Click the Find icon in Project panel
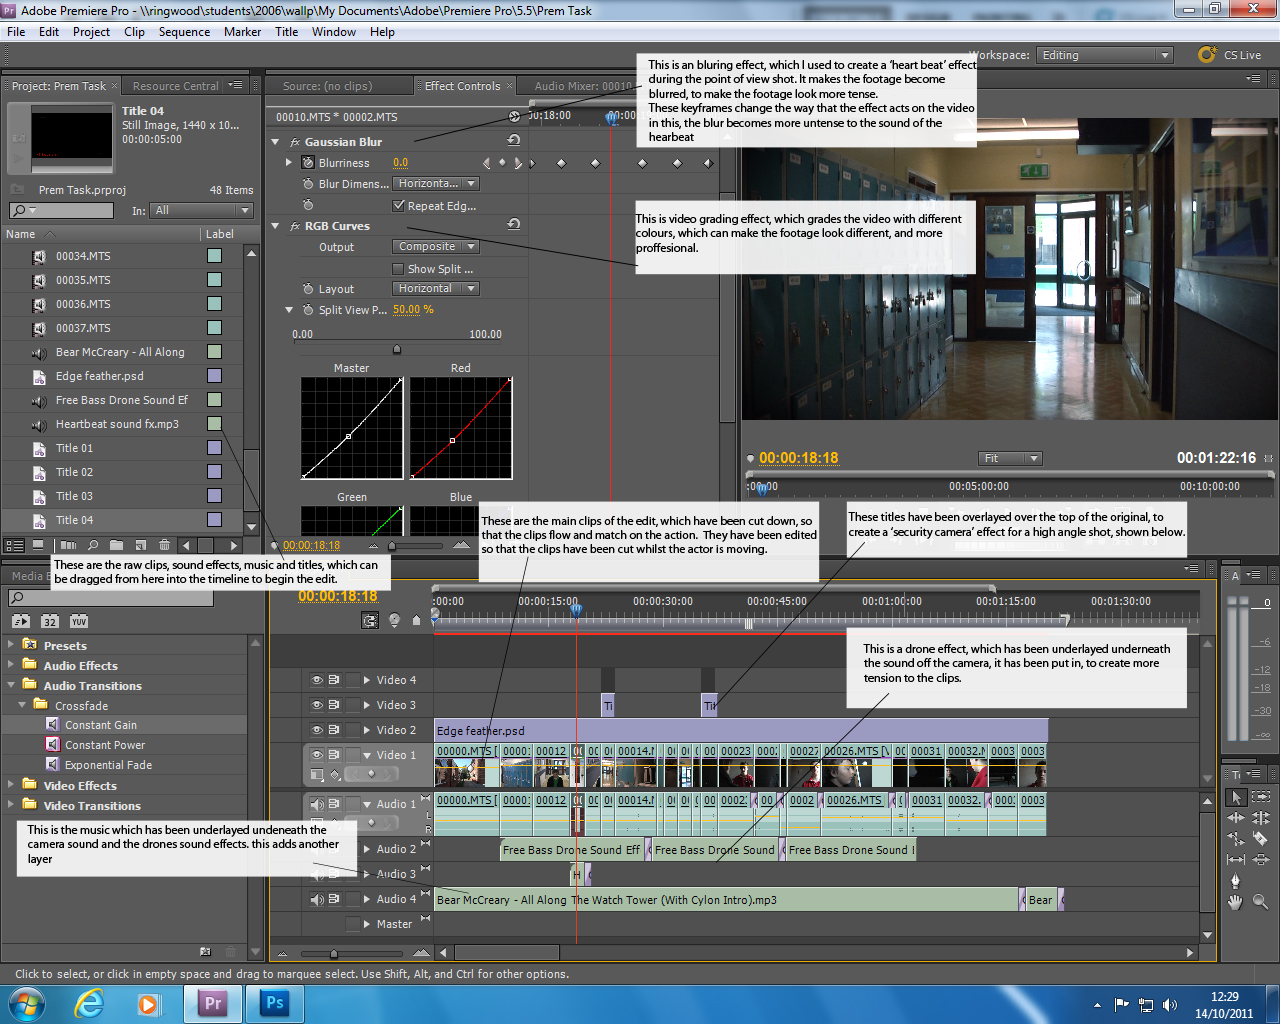Viewport: 1280px width, 1024px height. [93, 545]
